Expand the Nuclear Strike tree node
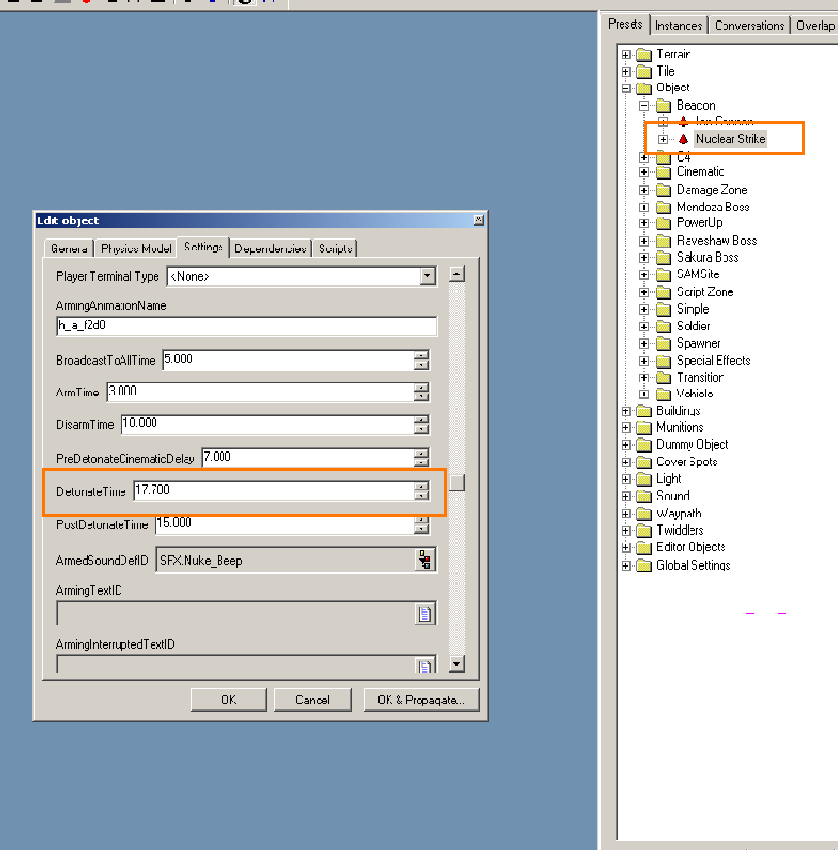Image resolution: width=838 pixels, height=850 pixels. click(662, 139)
